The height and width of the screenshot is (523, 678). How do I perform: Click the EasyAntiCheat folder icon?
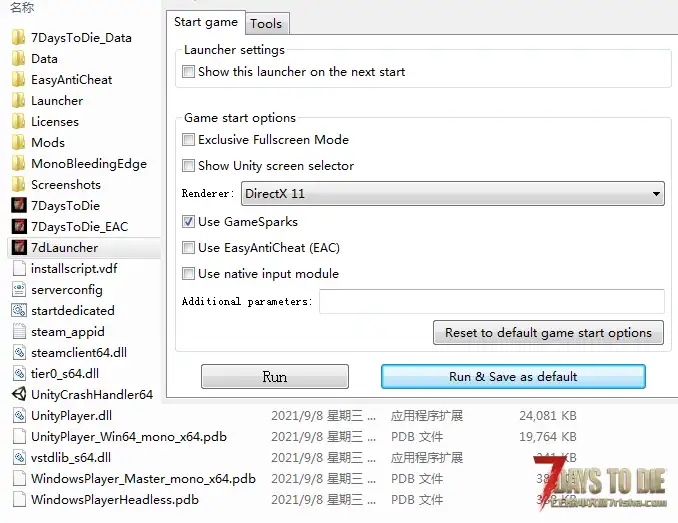tap(18, 80)
